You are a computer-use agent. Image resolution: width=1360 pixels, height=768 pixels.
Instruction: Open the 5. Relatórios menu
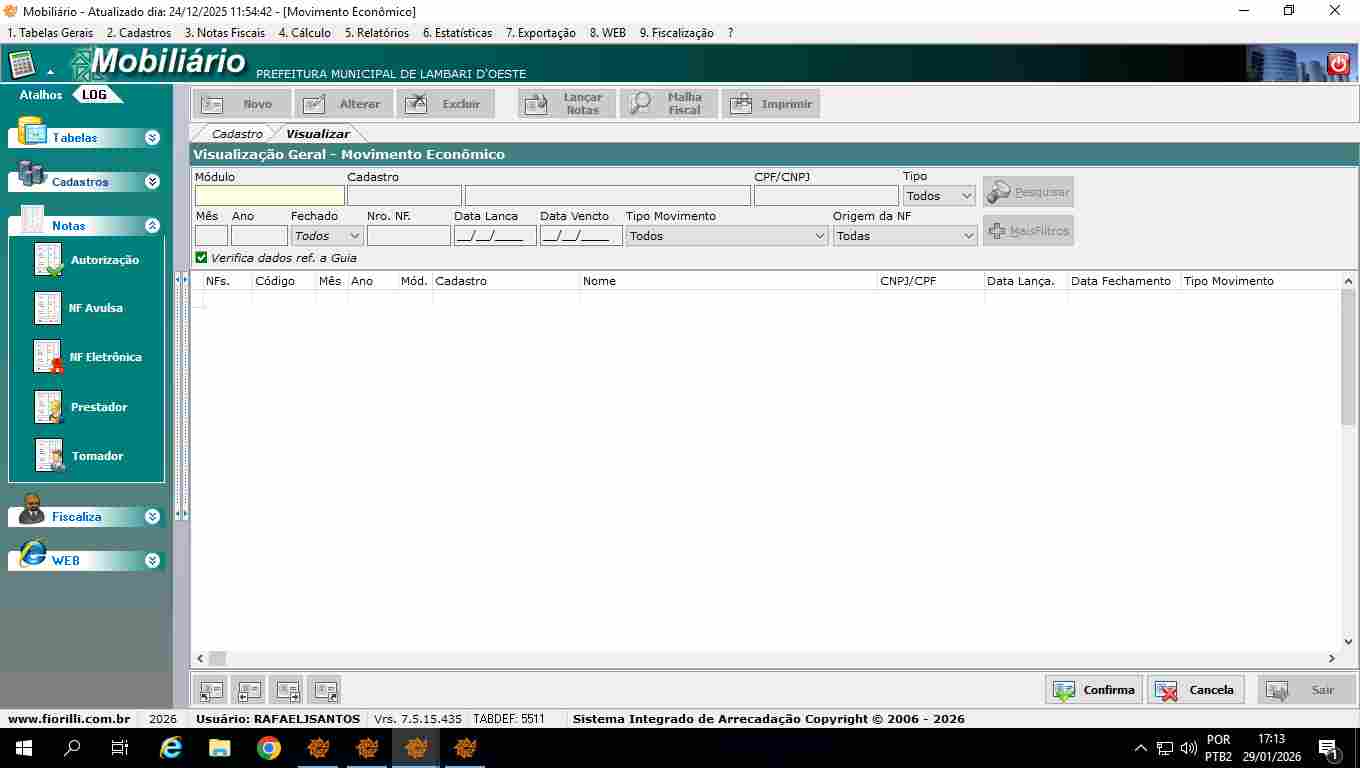[x=376, y=33]
